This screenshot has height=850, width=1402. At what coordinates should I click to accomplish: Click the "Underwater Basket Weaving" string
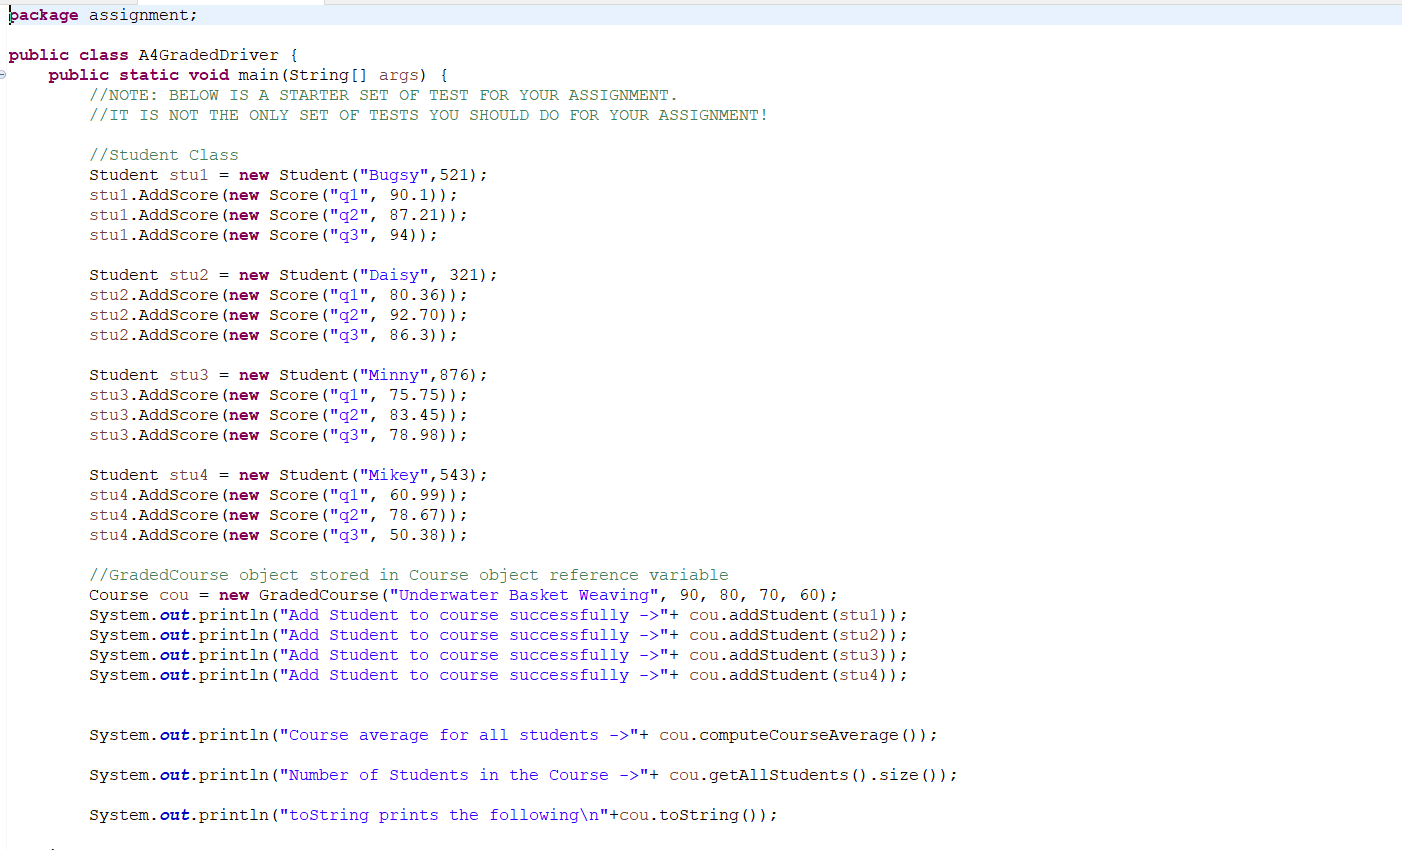coord(524,595)
